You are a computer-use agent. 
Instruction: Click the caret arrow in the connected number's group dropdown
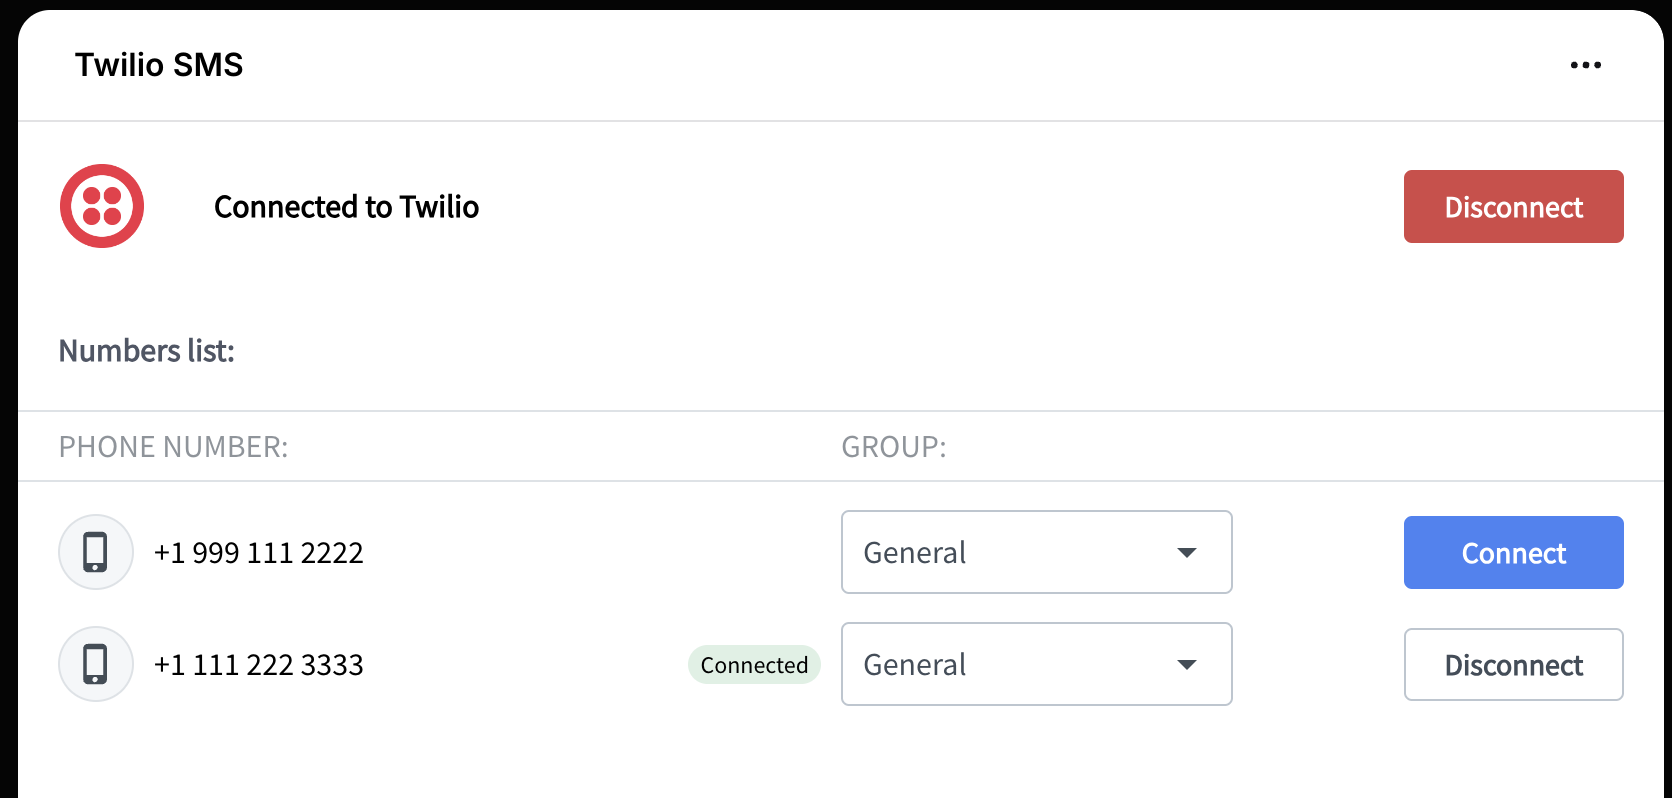(x=1187, y=665)
